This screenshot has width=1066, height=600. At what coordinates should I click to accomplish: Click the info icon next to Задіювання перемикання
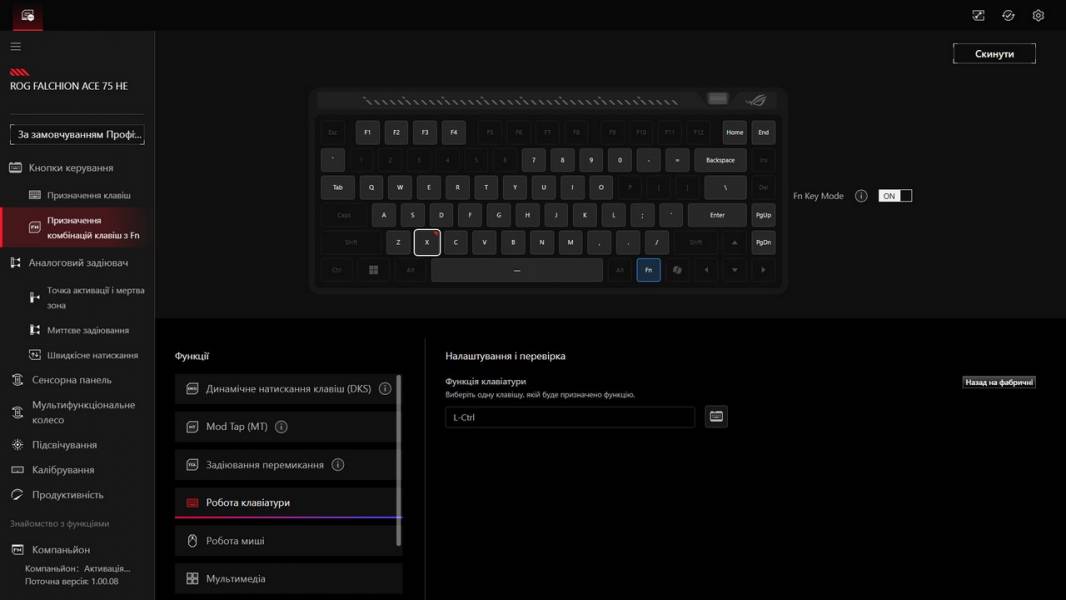338,465
